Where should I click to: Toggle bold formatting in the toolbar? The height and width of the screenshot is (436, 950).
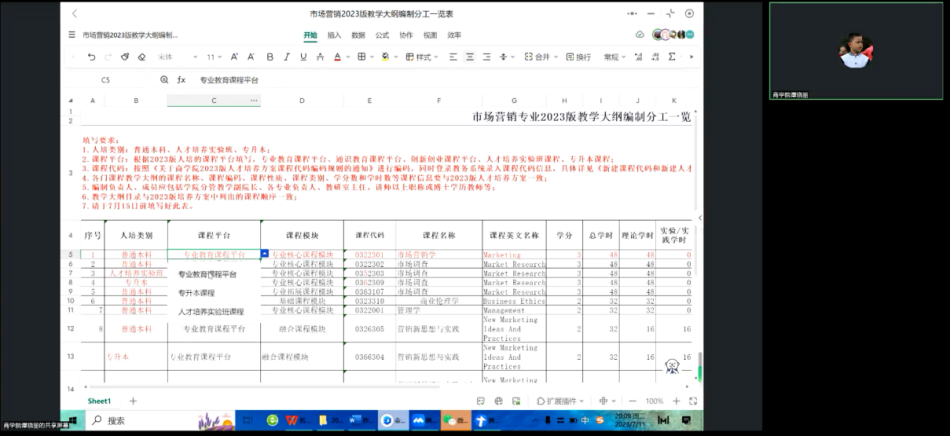[272, 57]
